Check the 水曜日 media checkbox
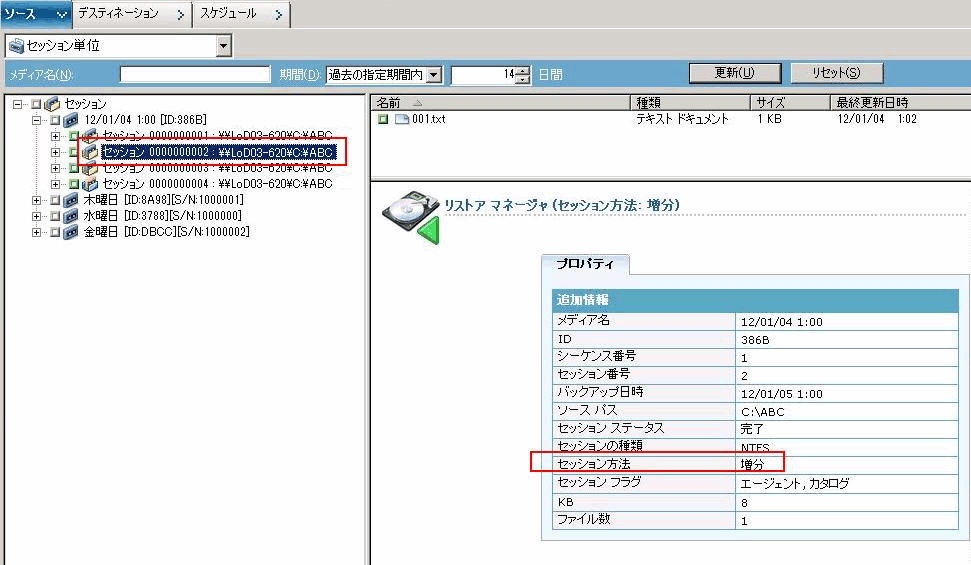 point(54,216)
